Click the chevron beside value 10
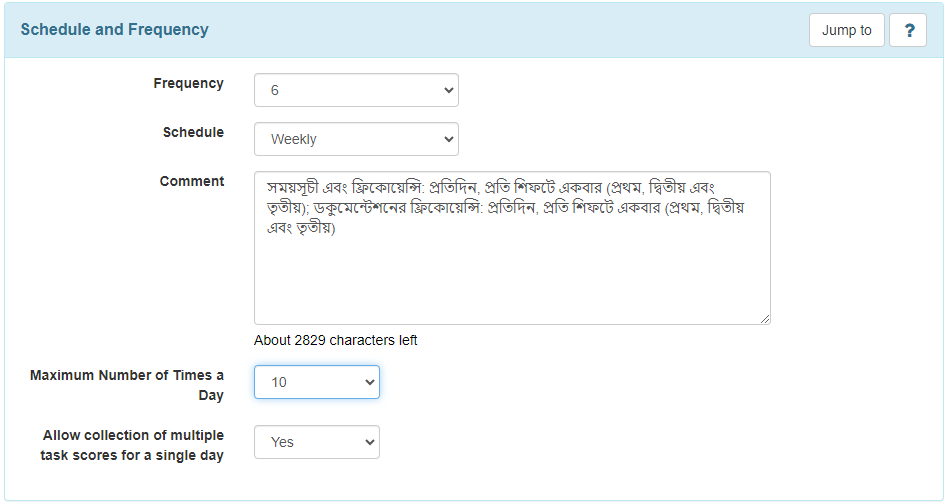Image resolution: width=947 pixels, height=504 pixels. 370,382
